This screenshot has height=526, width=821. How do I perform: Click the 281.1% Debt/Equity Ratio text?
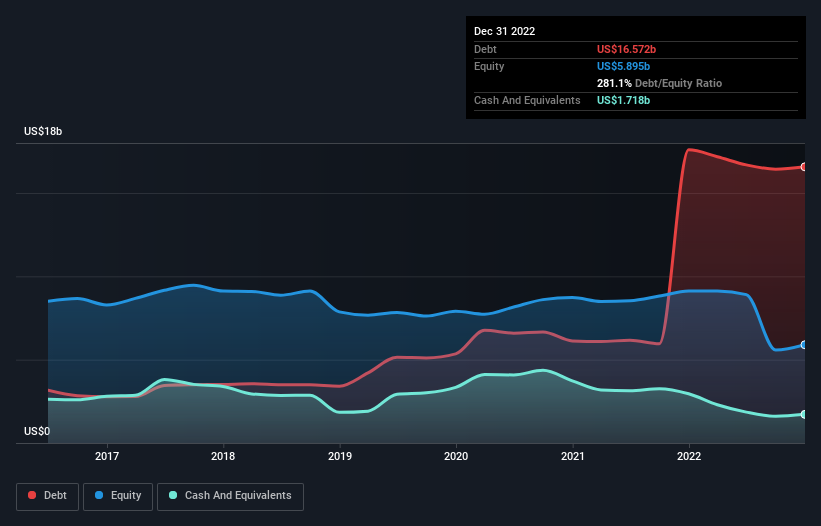coord(659,83)
